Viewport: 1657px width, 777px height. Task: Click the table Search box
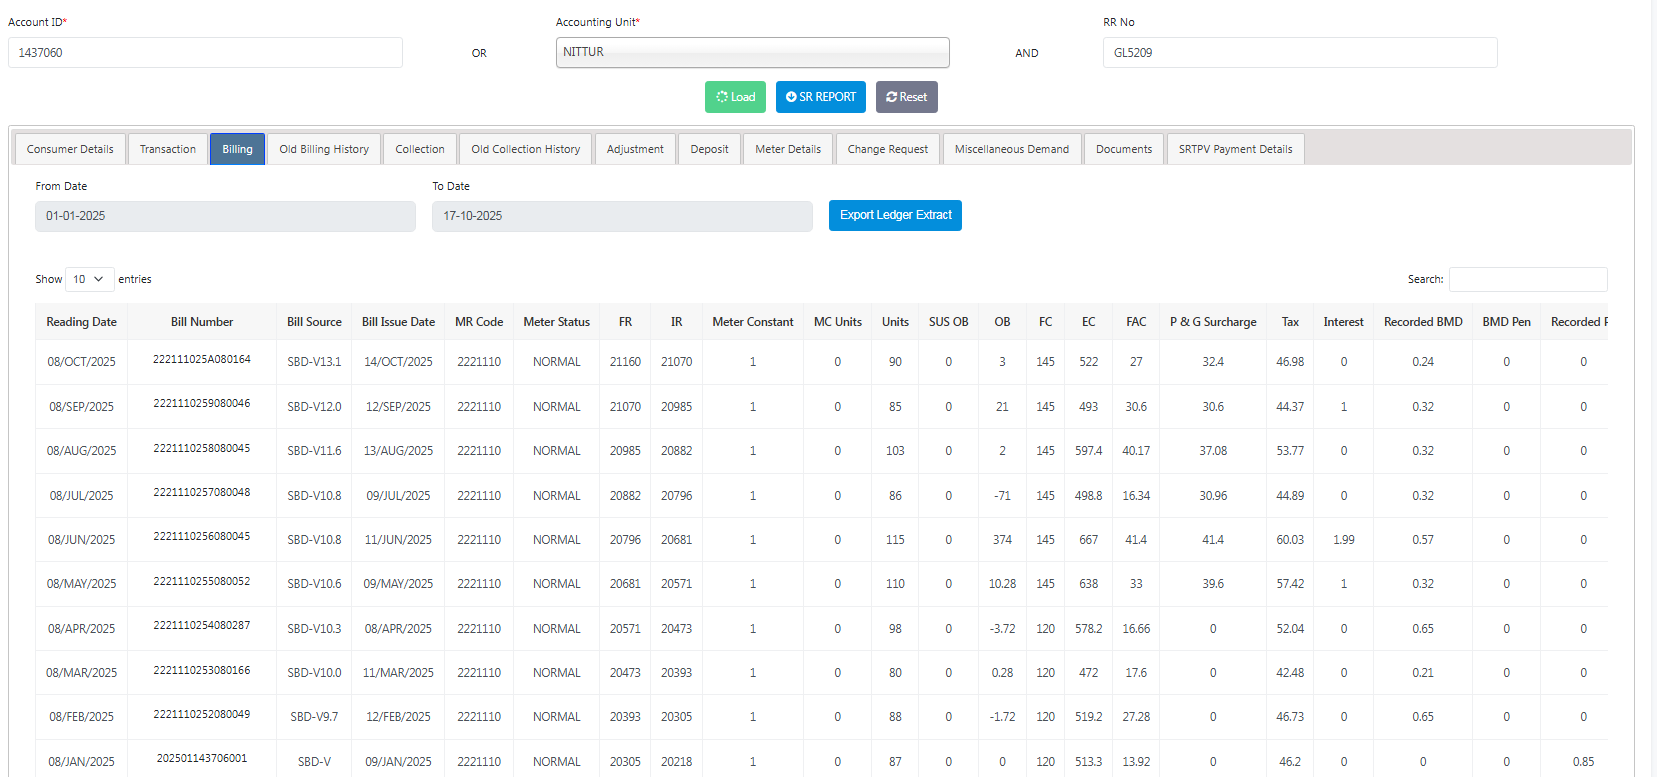pos(1528,279)
